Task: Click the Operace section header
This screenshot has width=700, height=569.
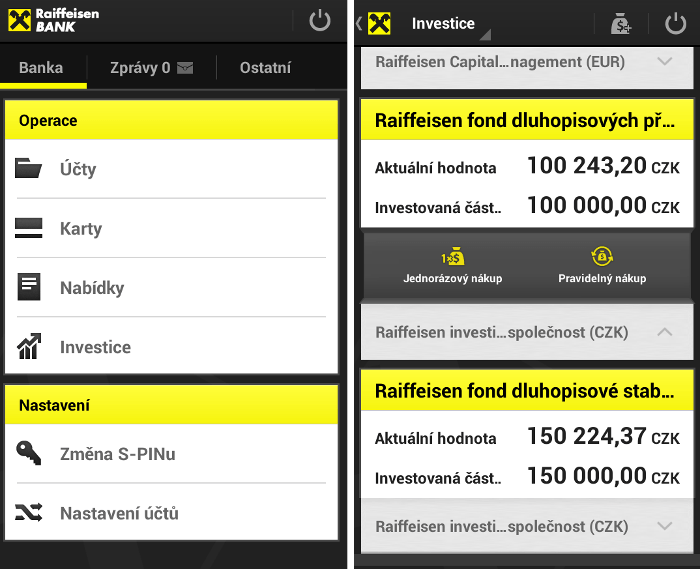Action: pyautogui.click(x=171, y=120)
